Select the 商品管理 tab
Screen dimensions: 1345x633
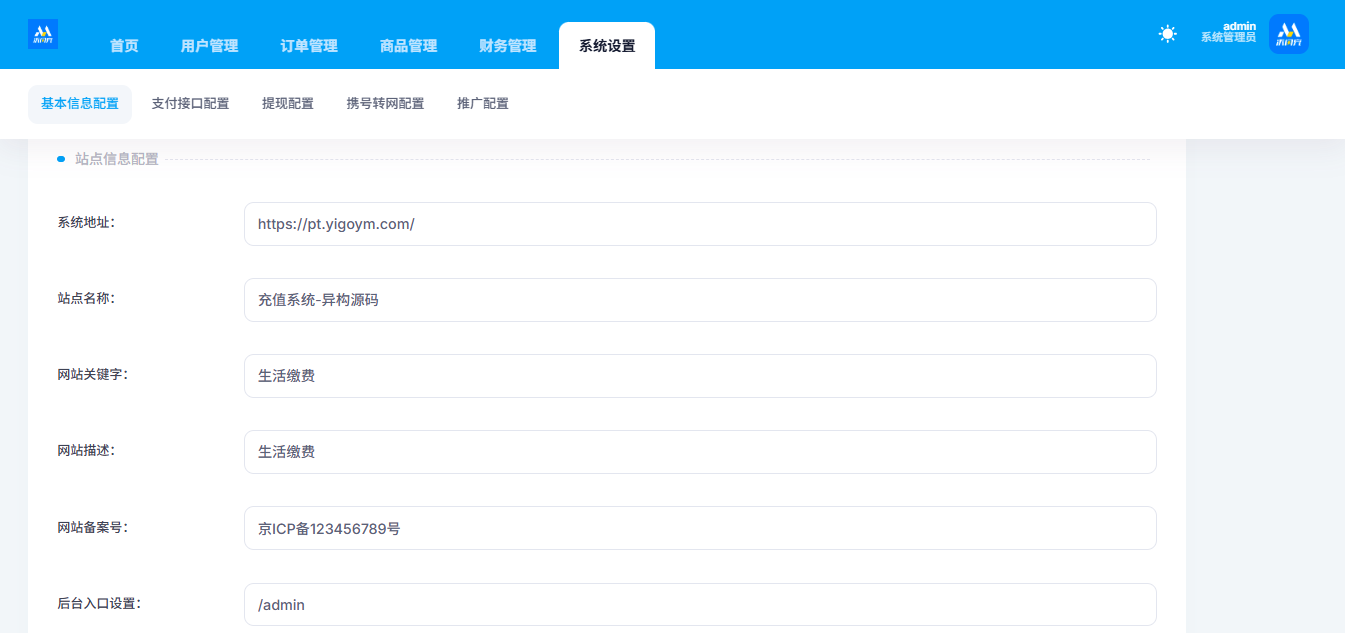pos(408,46)
